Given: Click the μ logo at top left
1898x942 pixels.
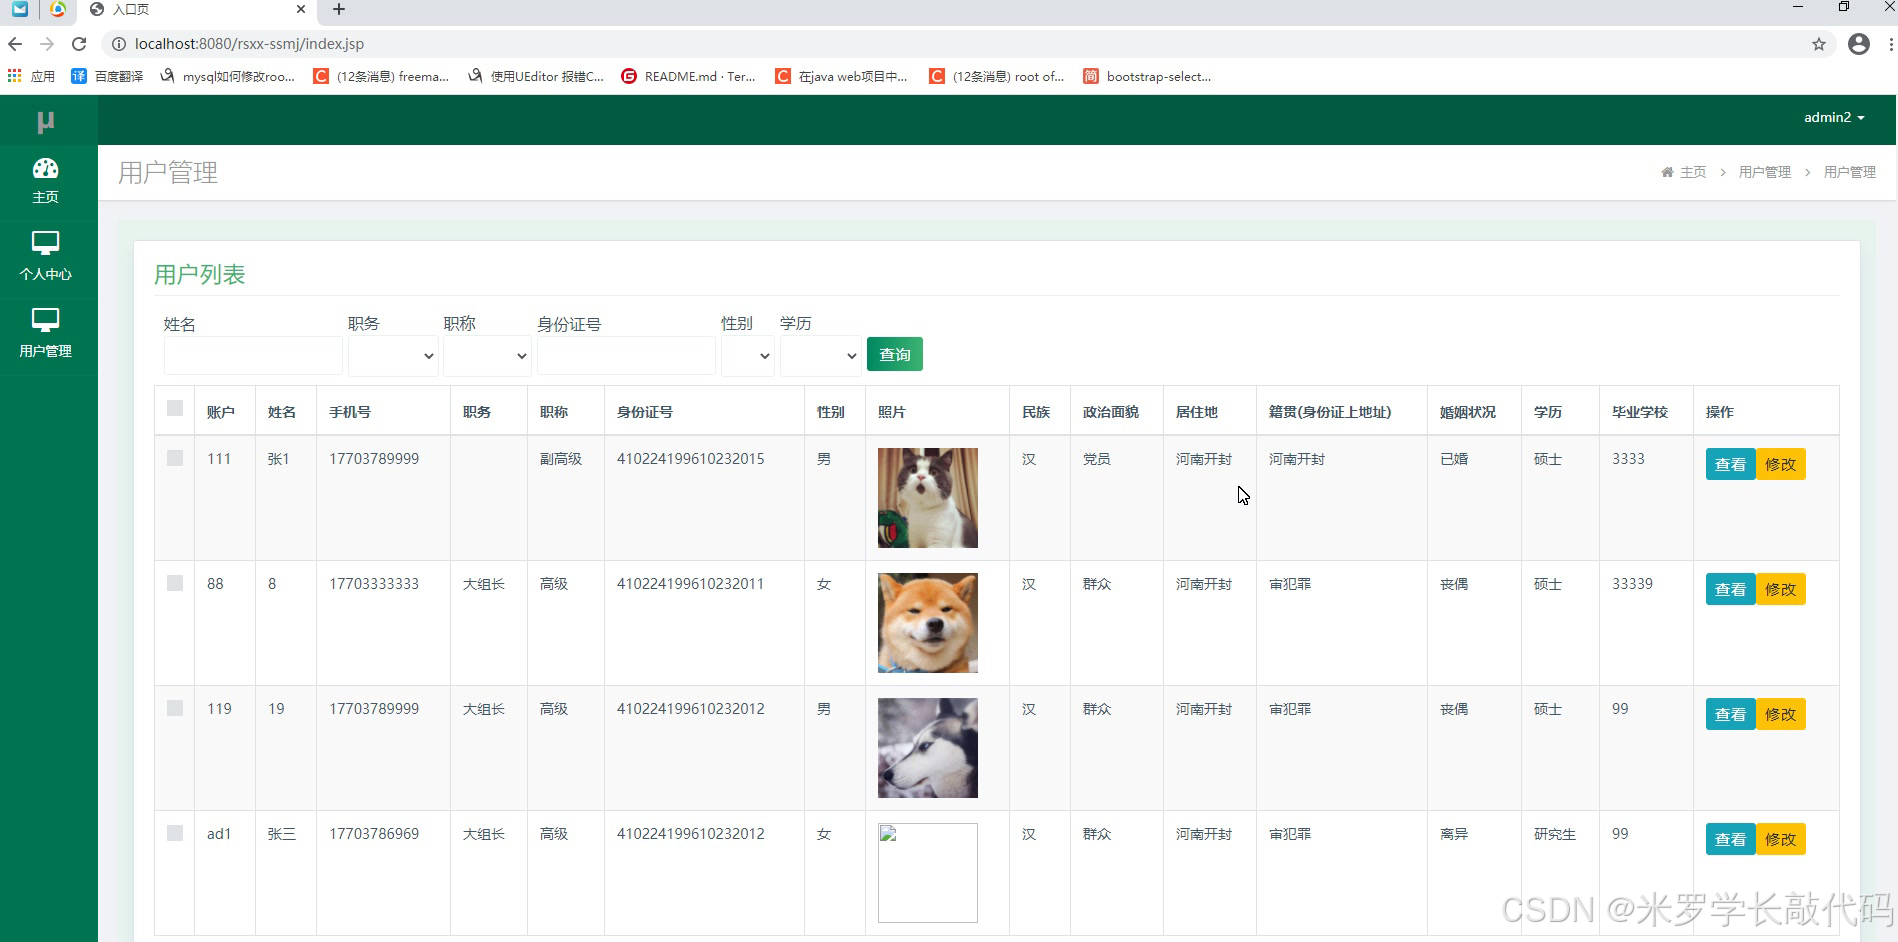Looking at the screenshot, I should (x=46, y=119).
